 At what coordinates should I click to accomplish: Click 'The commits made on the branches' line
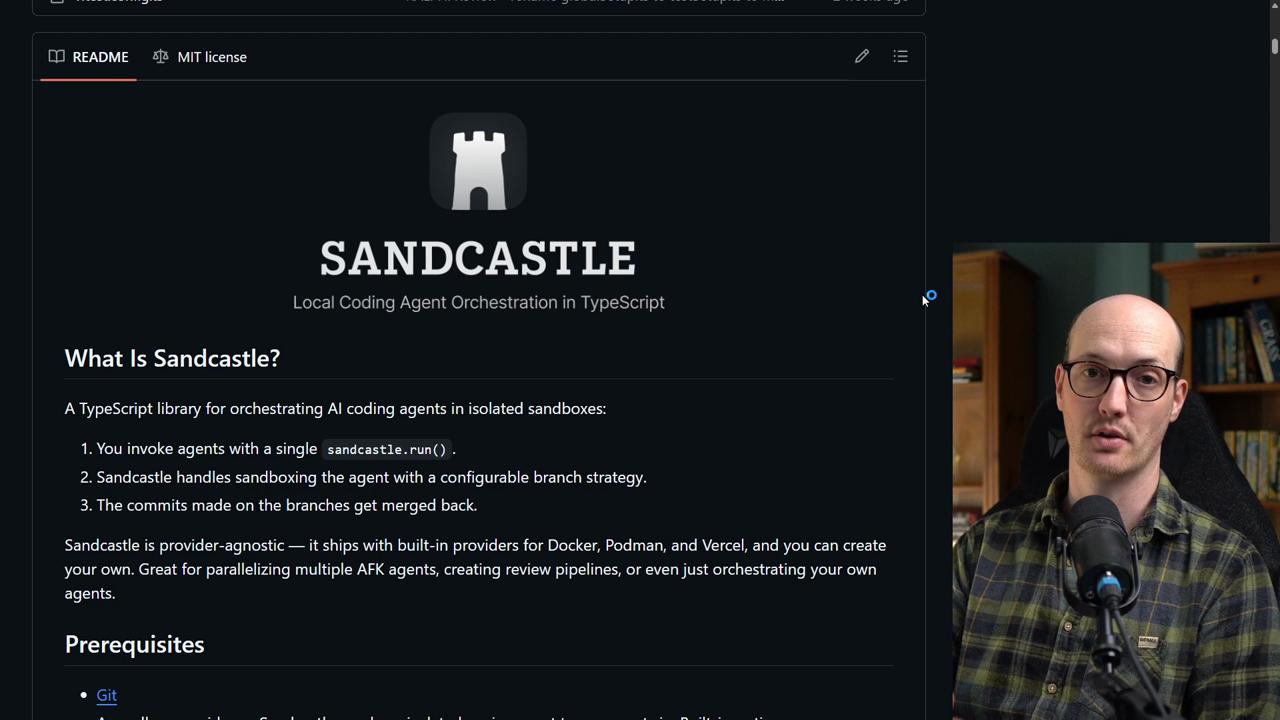pos(286,505)
